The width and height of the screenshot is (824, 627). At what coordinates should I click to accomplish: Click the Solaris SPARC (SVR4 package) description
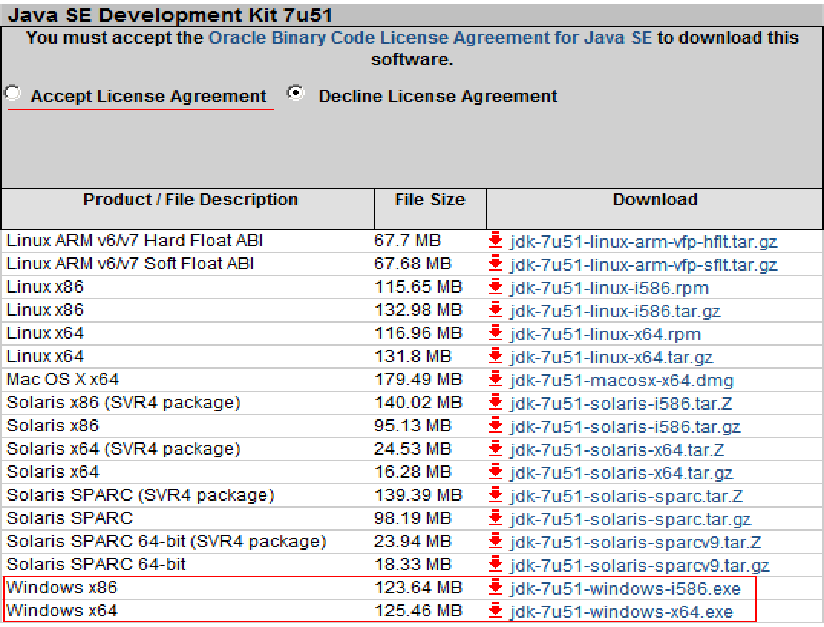(x=140, y=495)
